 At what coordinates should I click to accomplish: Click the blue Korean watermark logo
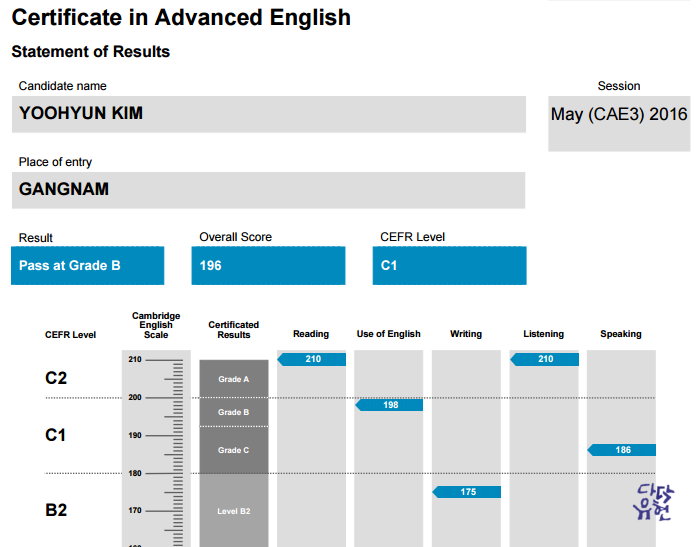(x=655, y=501)
